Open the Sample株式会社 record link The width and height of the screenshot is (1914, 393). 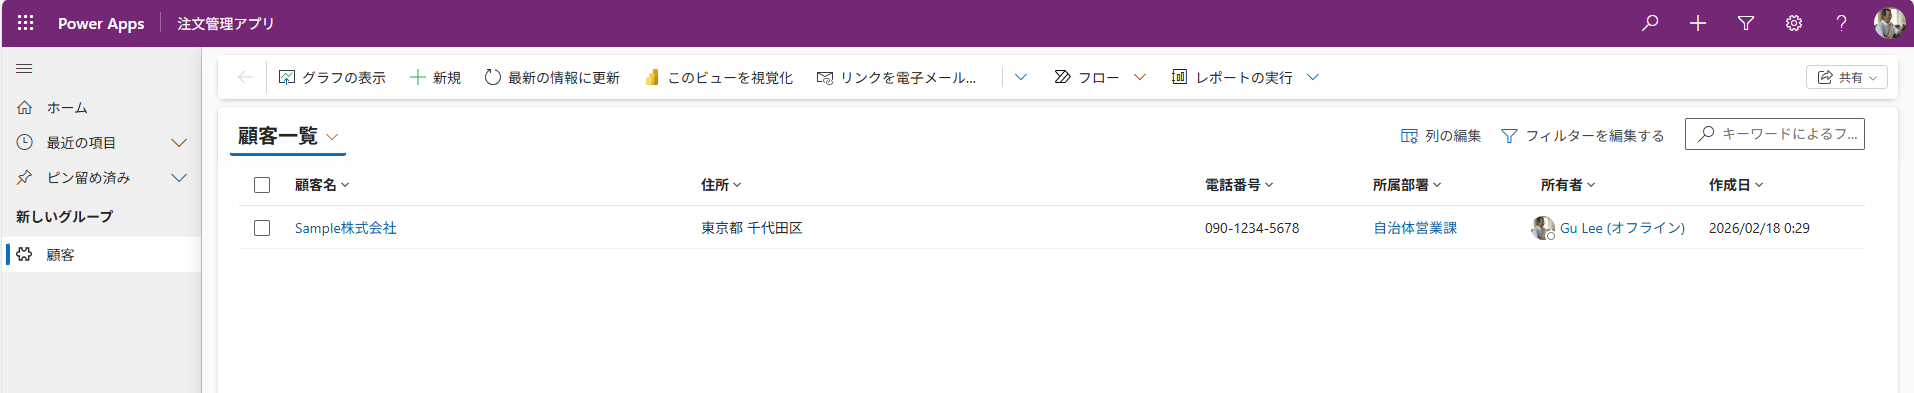[346, 228]
